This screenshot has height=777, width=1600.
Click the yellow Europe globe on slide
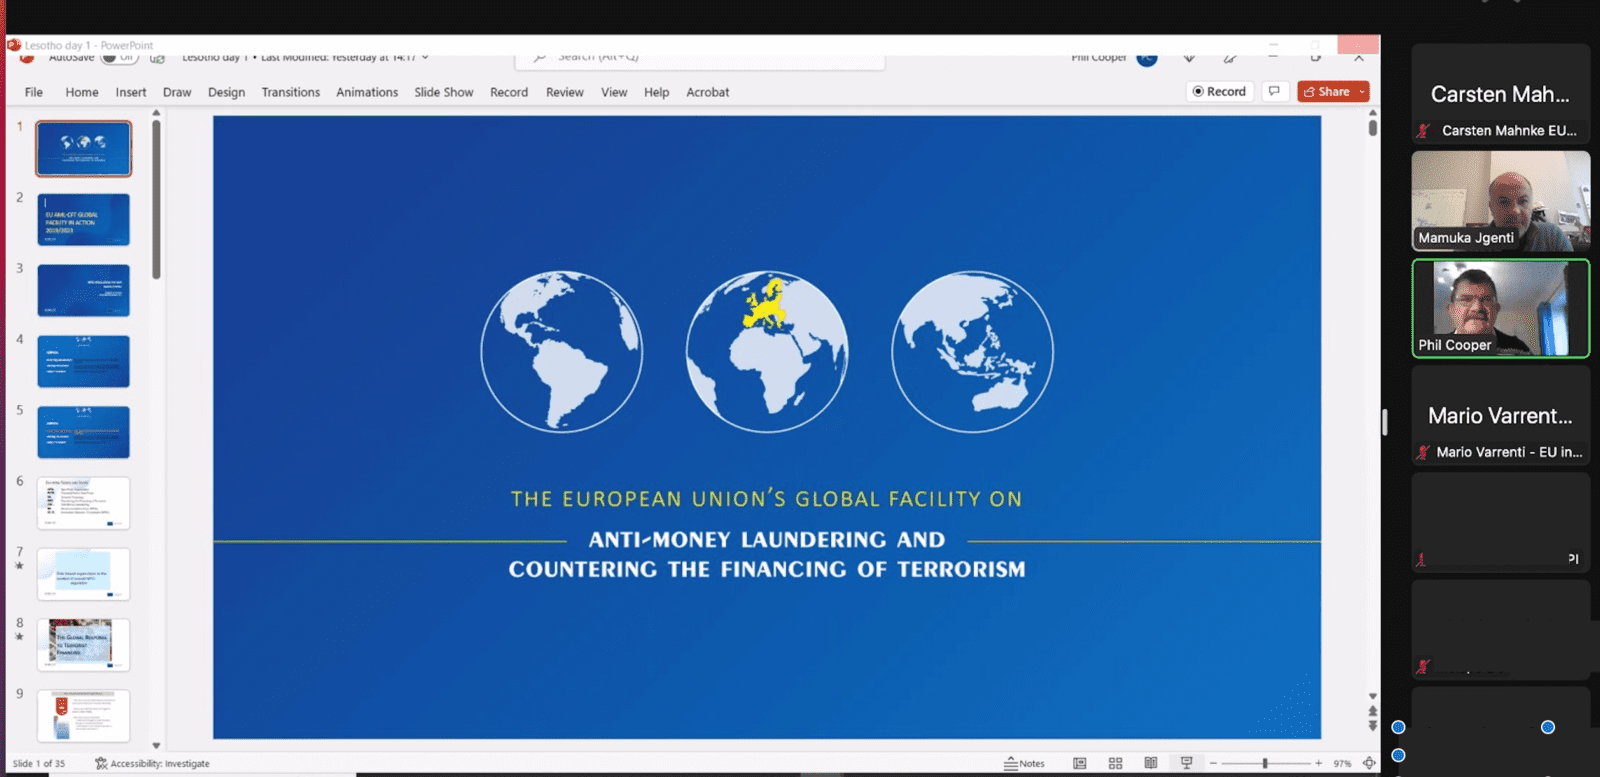point(767,352)
